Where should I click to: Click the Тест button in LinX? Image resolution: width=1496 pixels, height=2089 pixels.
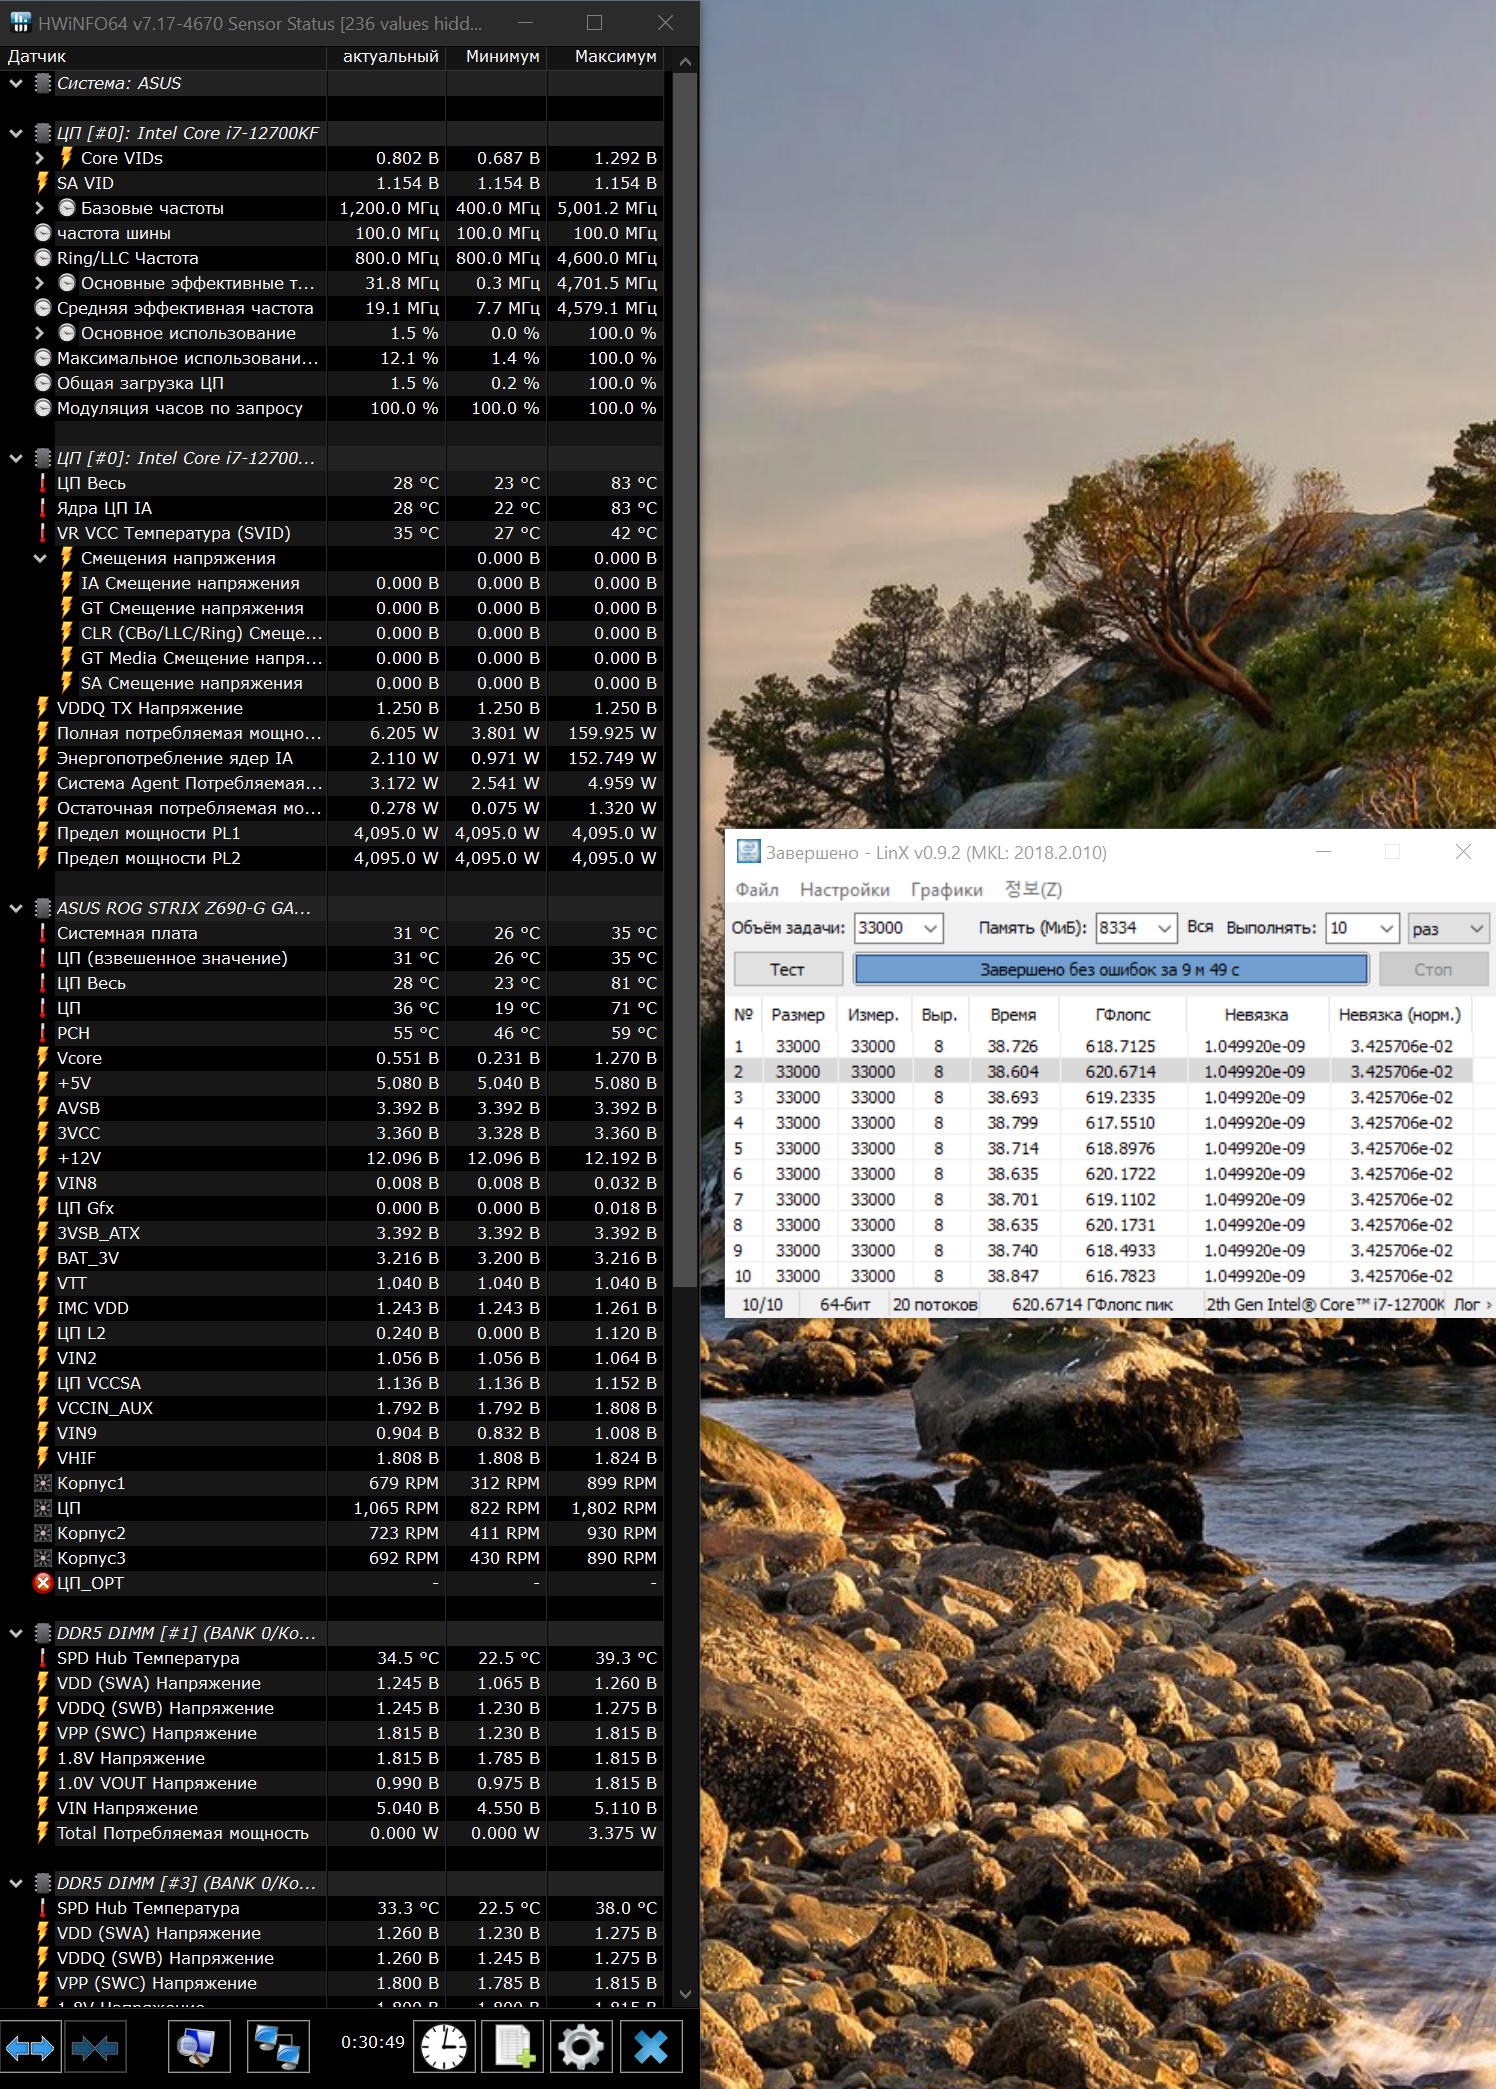[x=787, y=969]
